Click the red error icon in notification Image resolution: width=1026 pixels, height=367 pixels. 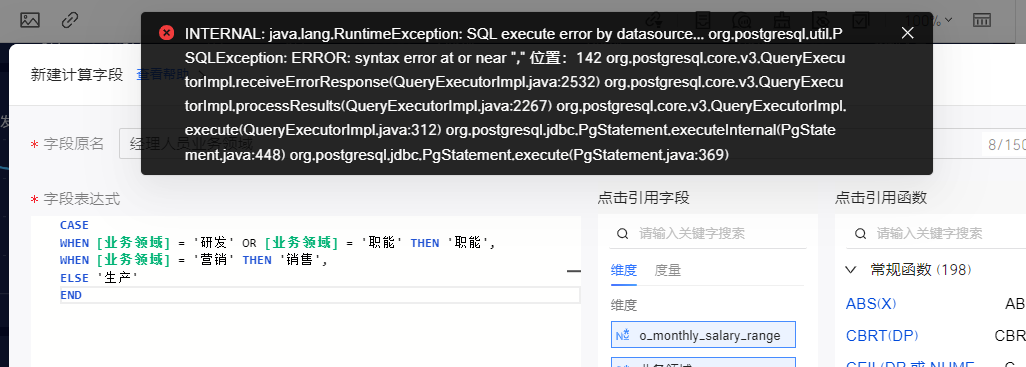[167, 33]
